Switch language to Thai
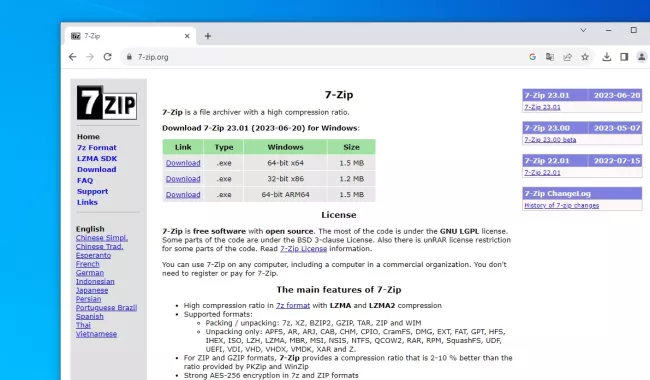 click(83, 325)
